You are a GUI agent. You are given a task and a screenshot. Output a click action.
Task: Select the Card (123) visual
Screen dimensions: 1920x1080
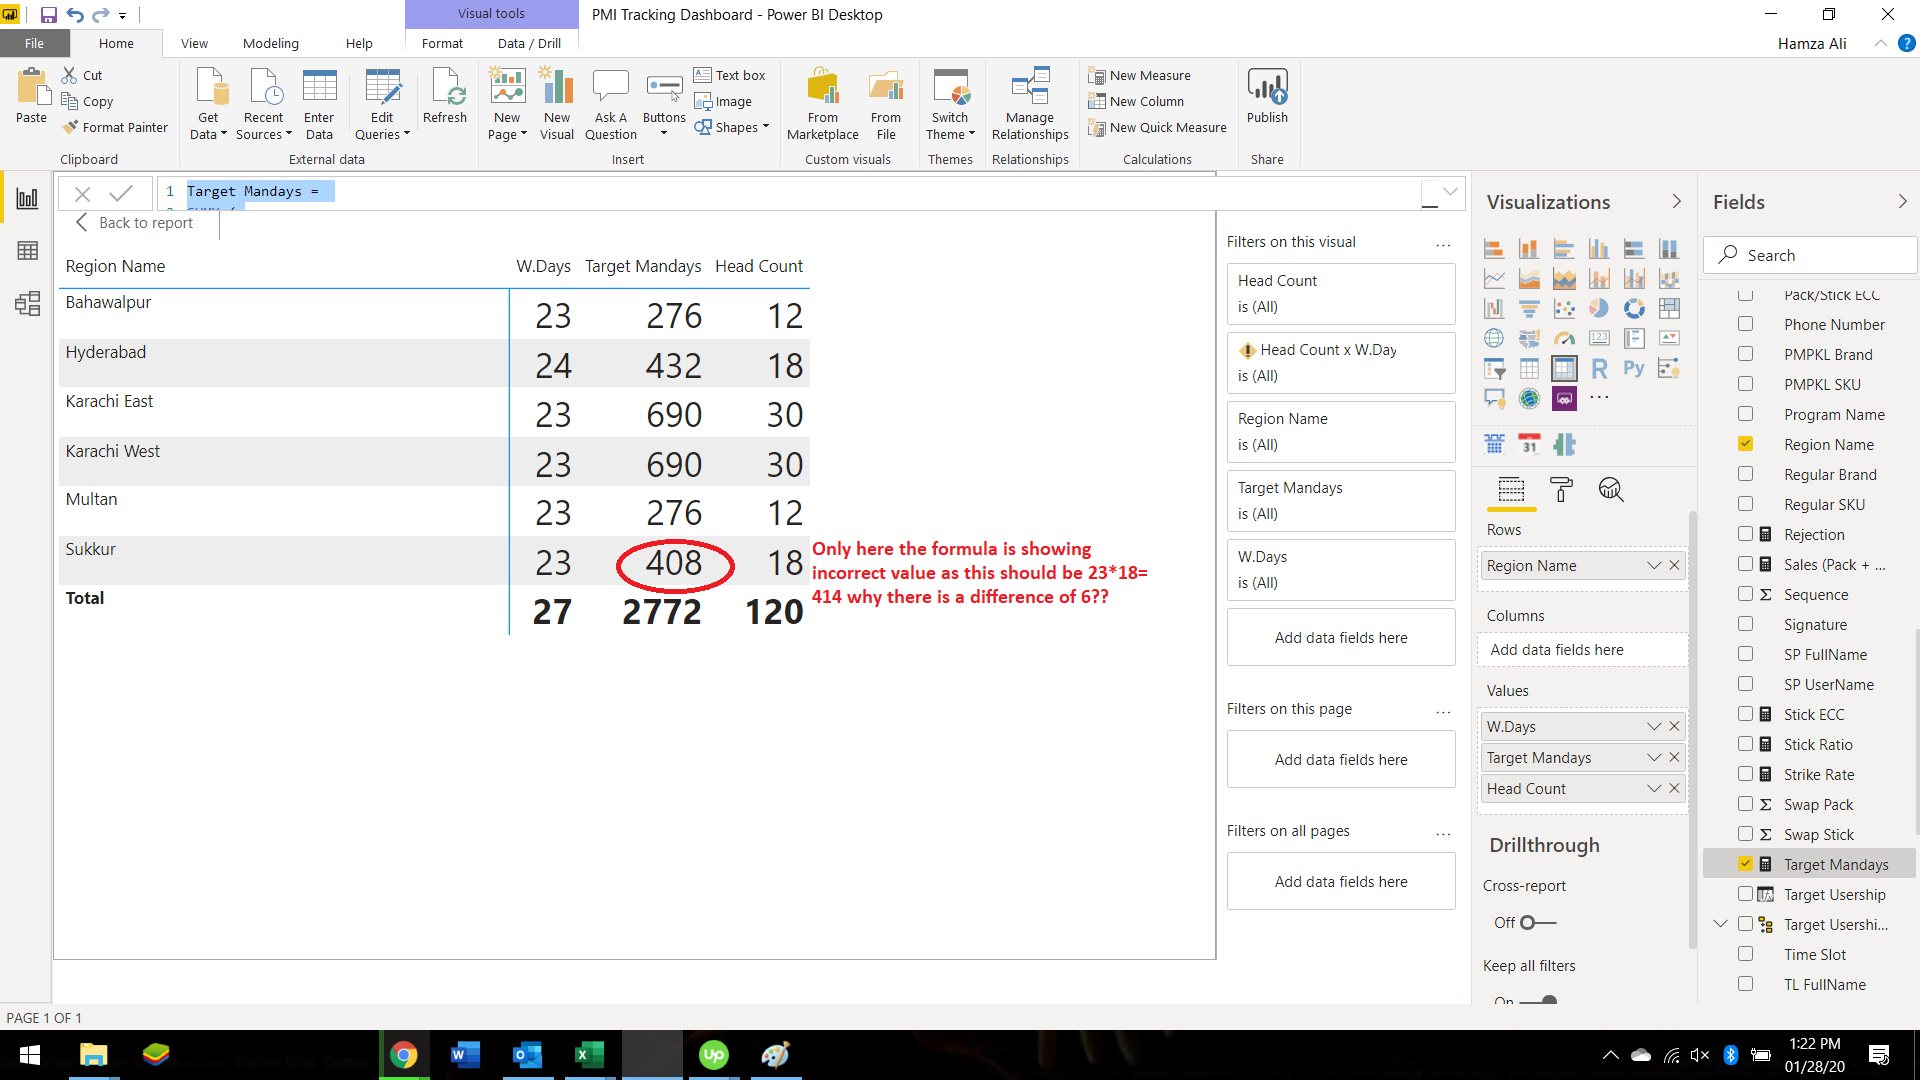(1599, 338)
